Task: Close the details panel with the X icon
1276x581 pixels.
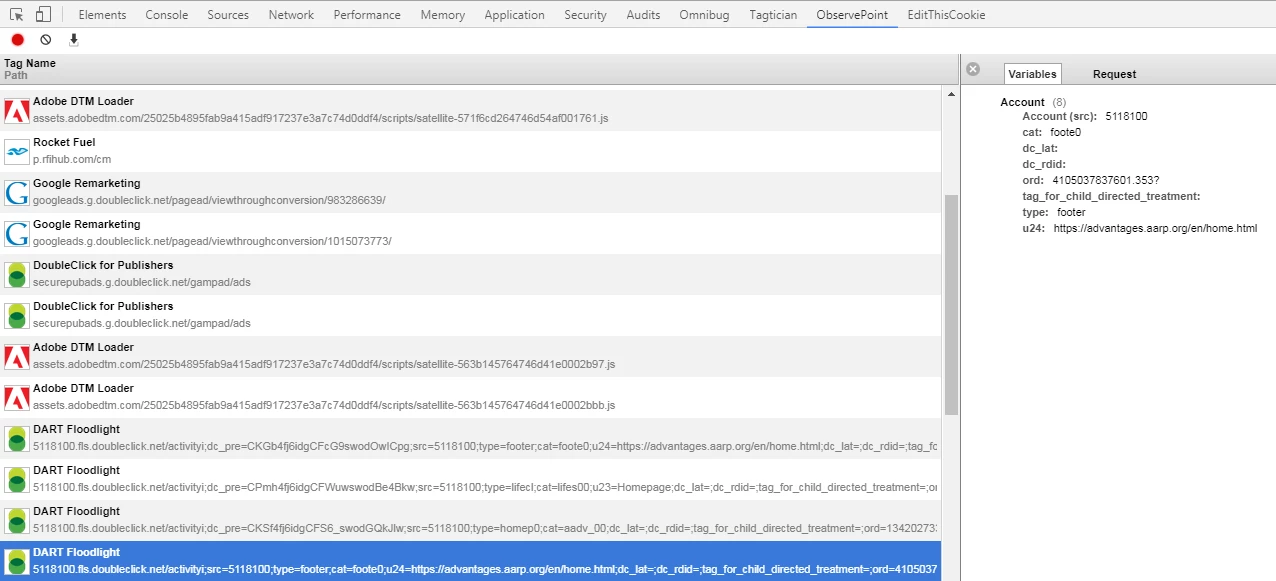Action: click(973, 70)
